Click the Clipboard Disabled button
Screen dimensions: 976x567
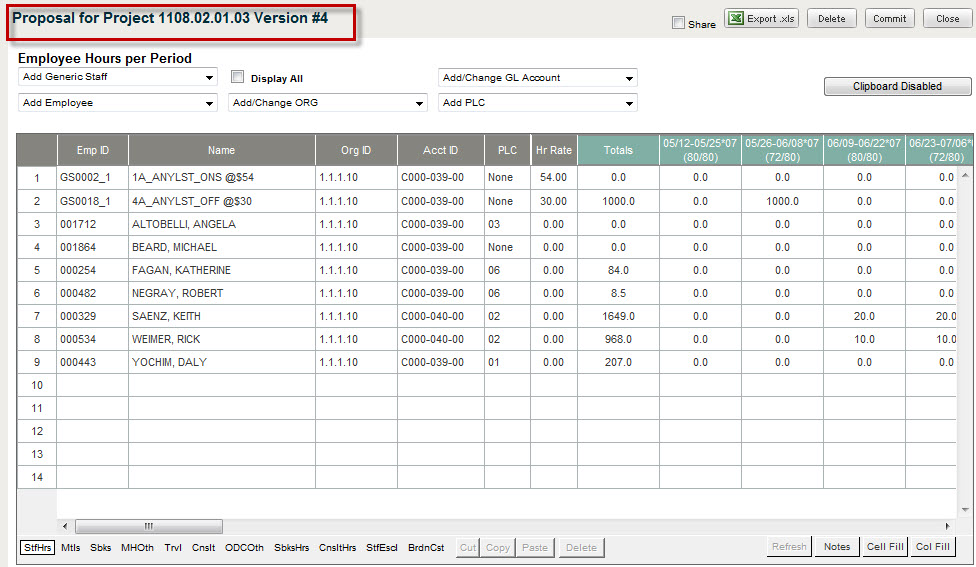click(897, 87)
